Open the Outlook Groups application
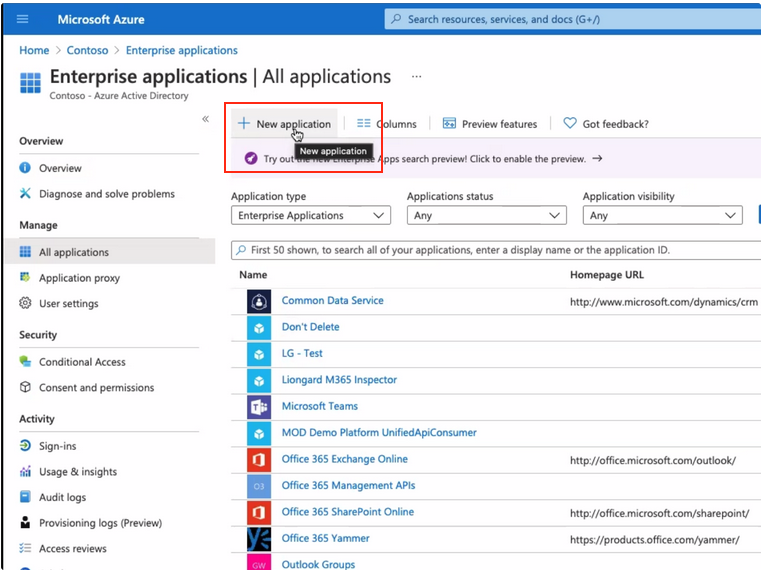The image size is (763, 574). click(x=318, y=564)
